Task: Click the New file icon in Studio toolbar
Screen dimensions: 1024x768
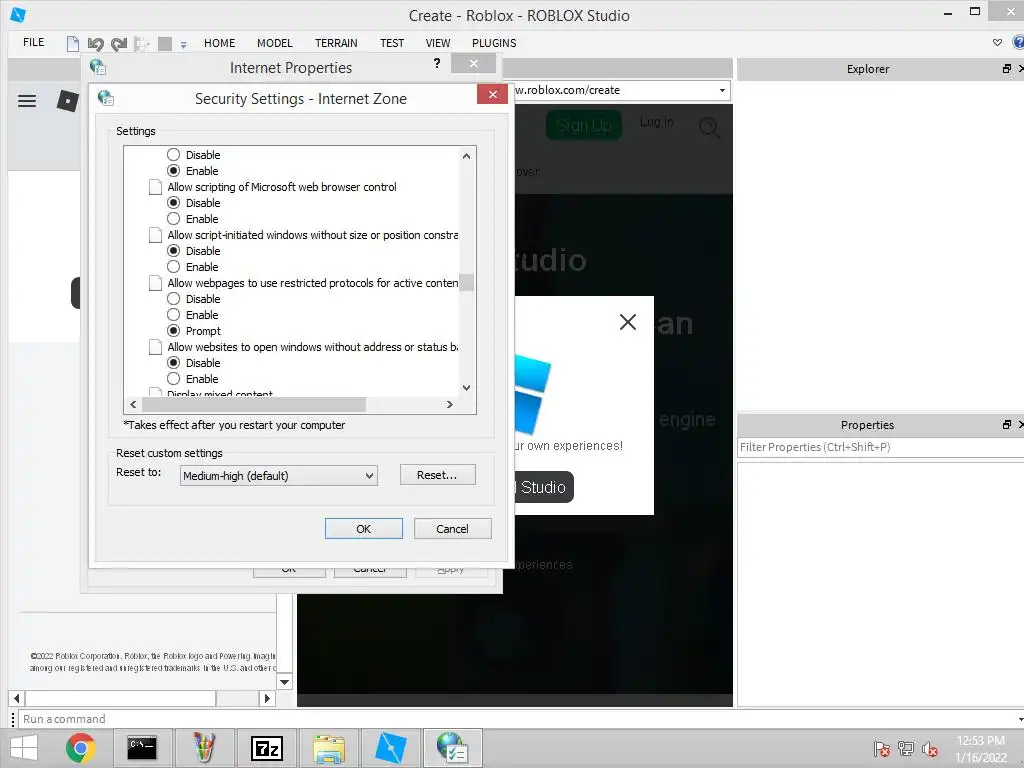Action: click(x=72, y=44)
